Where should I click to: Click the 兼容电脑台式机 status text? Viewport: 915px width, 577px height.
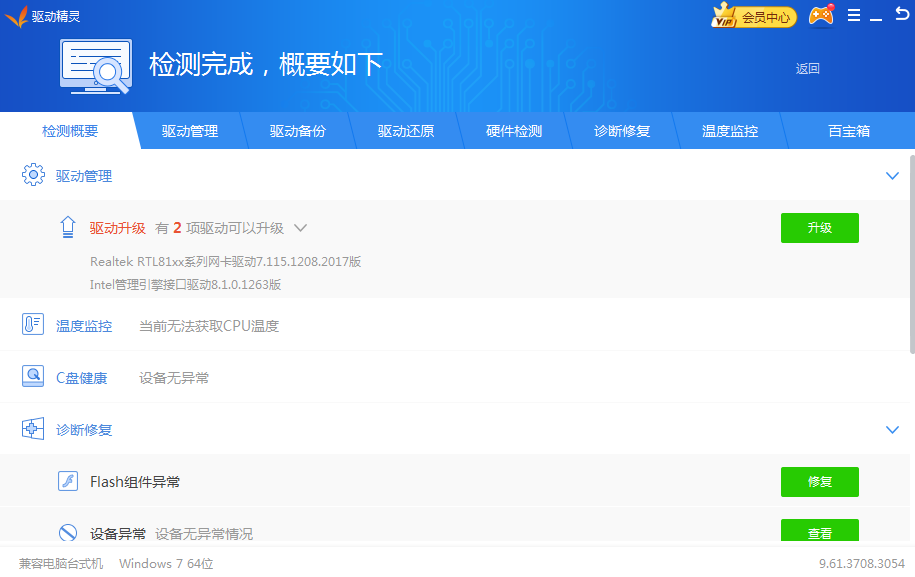61,564
